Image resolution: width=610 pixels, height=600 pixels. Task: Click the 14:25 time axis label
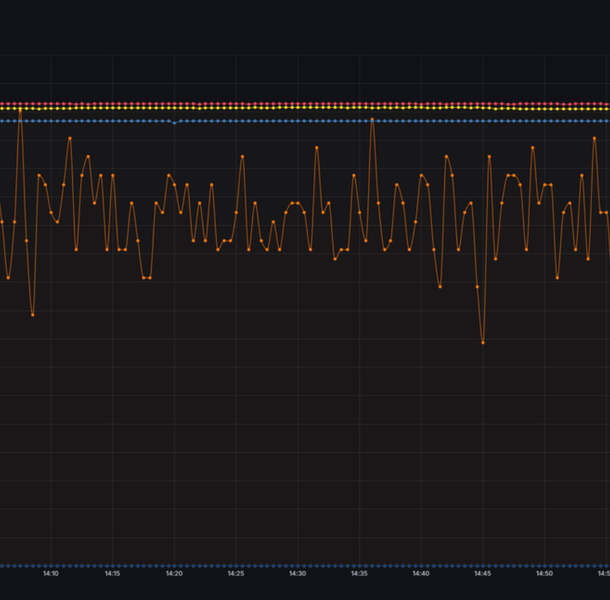point(235,574)
